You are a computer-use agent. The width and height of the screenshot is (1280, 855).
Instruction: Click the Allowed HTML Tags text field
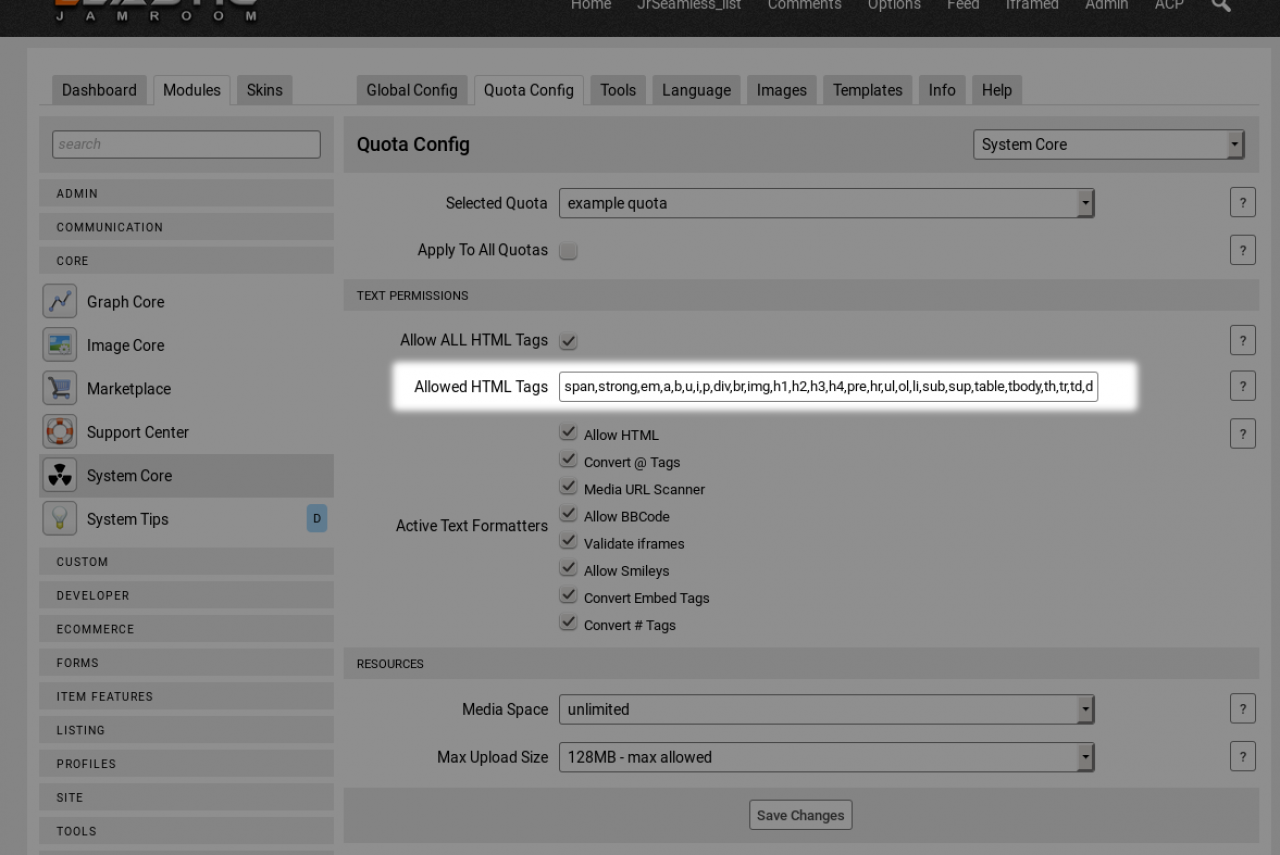coord(828,386)
